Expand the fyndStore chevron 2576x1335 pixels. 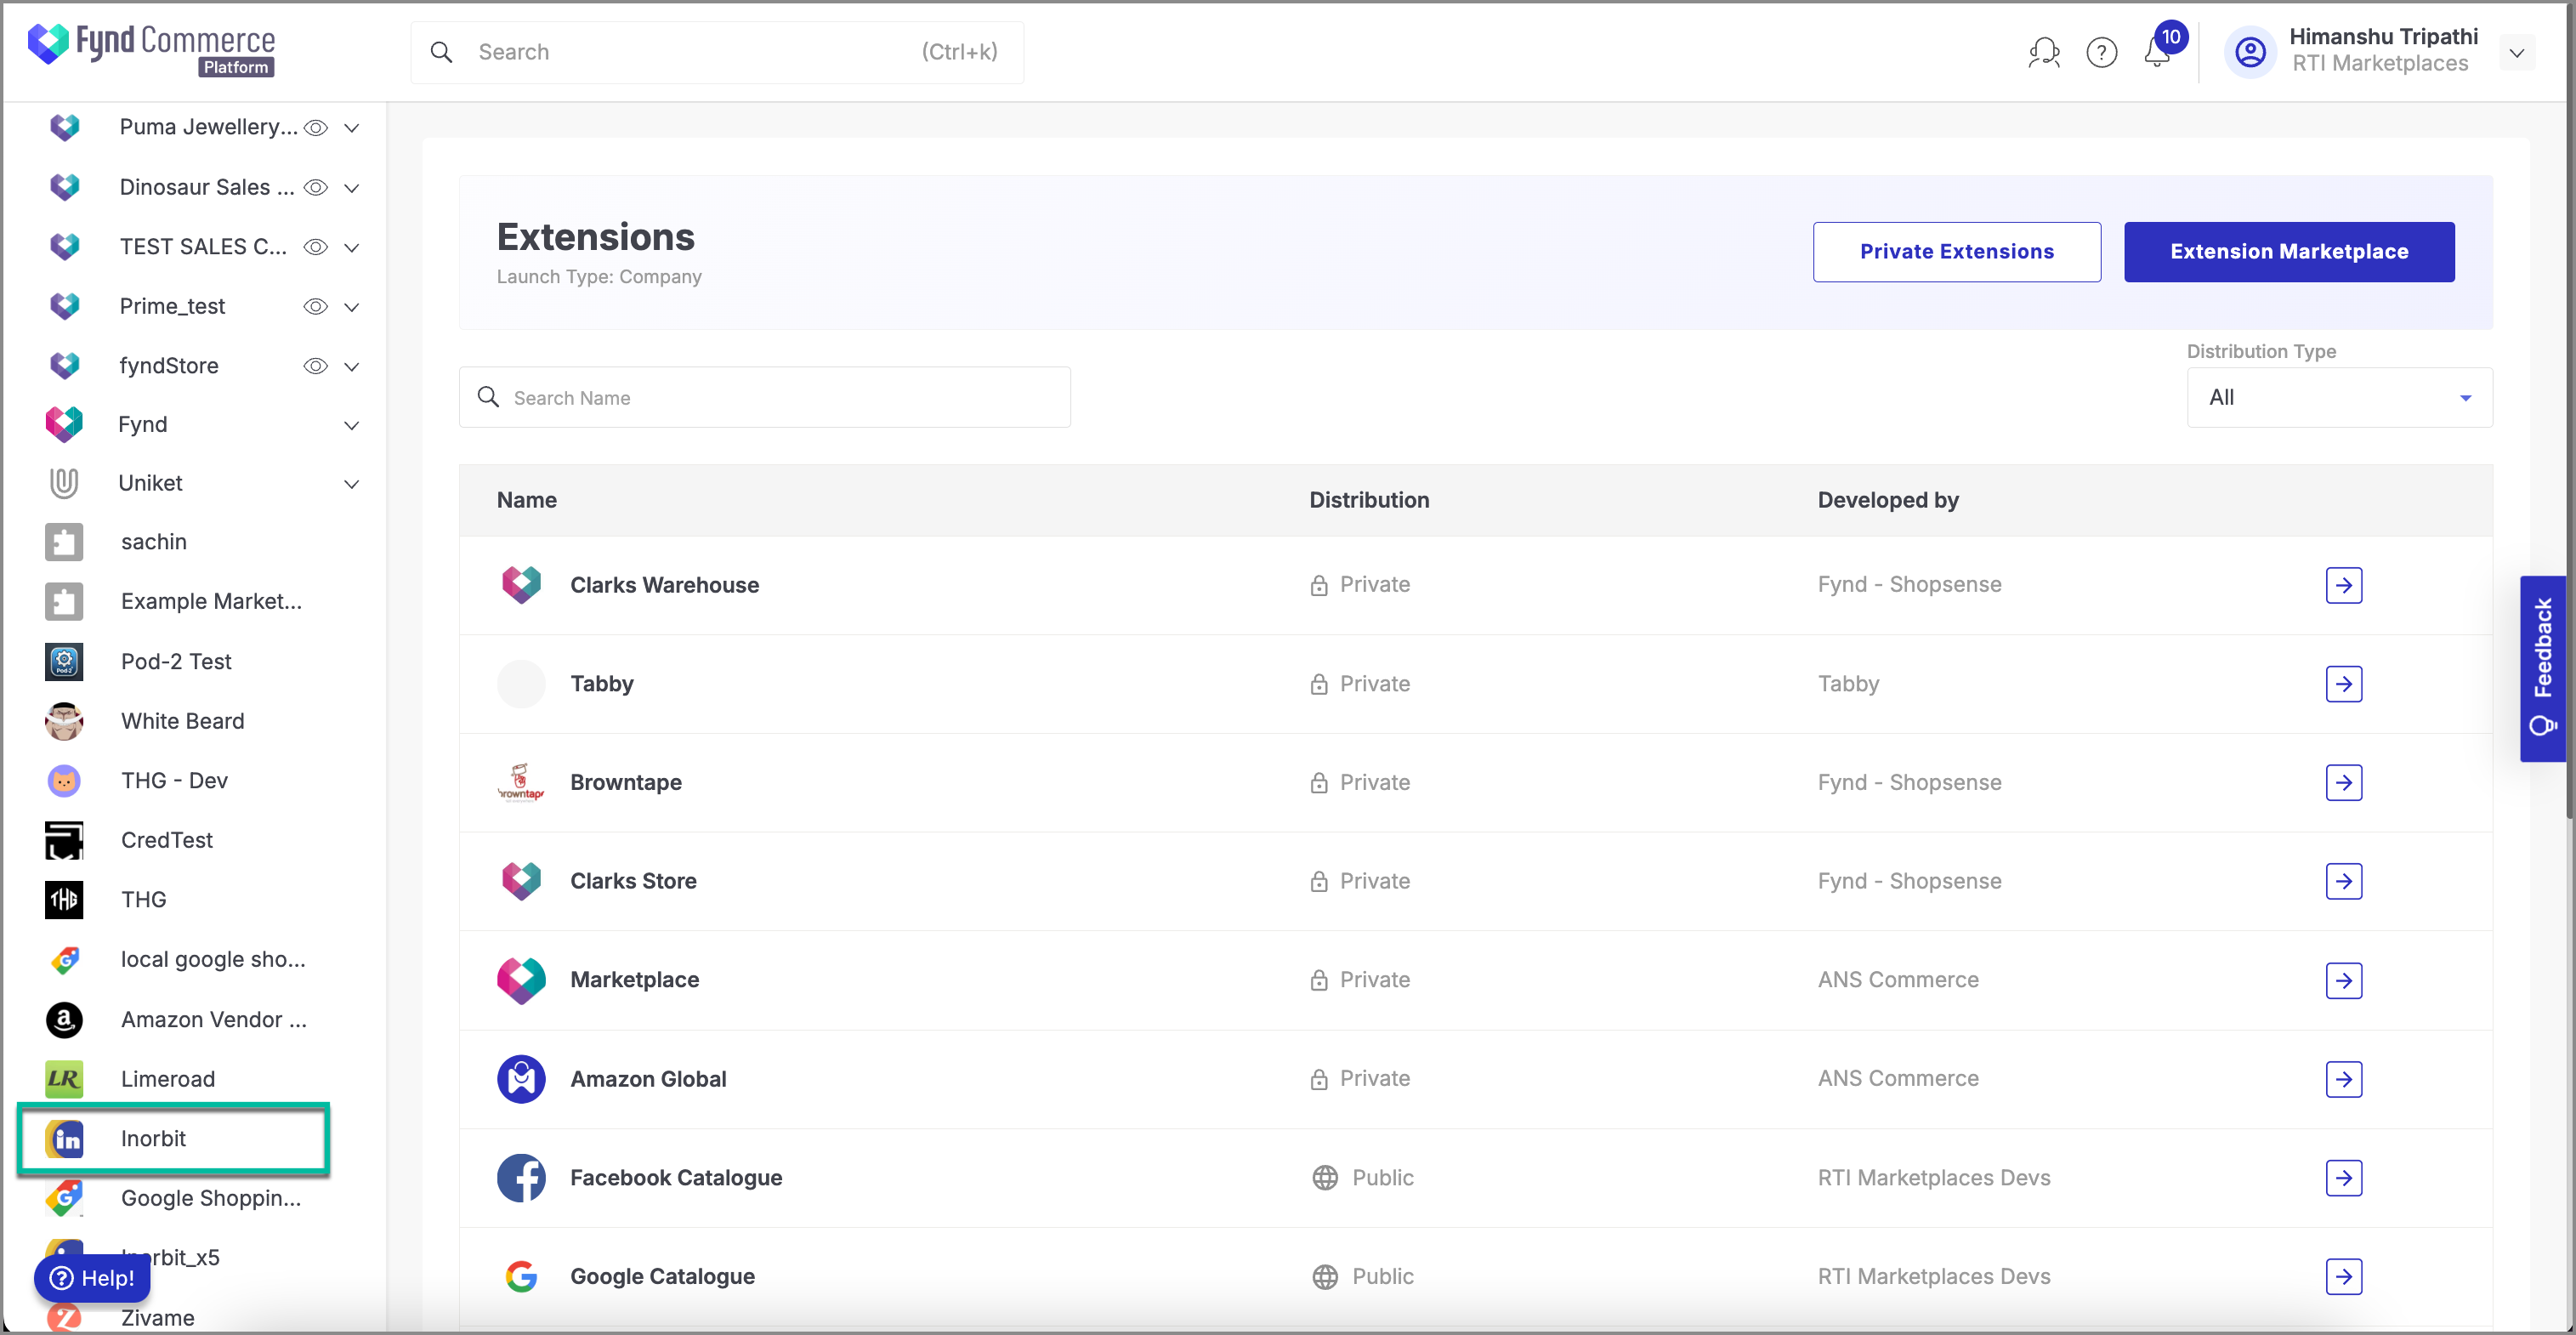click(352, 367)
